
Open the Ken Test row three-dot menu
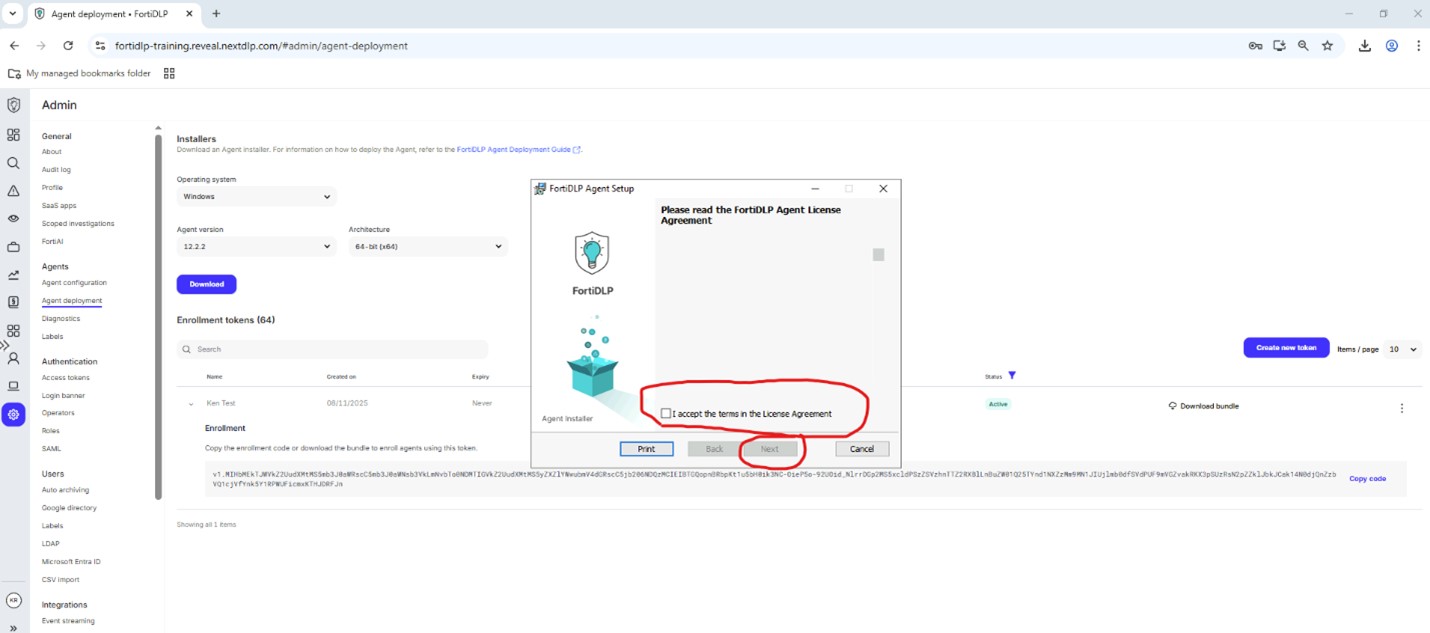[x=1402, y=408]
